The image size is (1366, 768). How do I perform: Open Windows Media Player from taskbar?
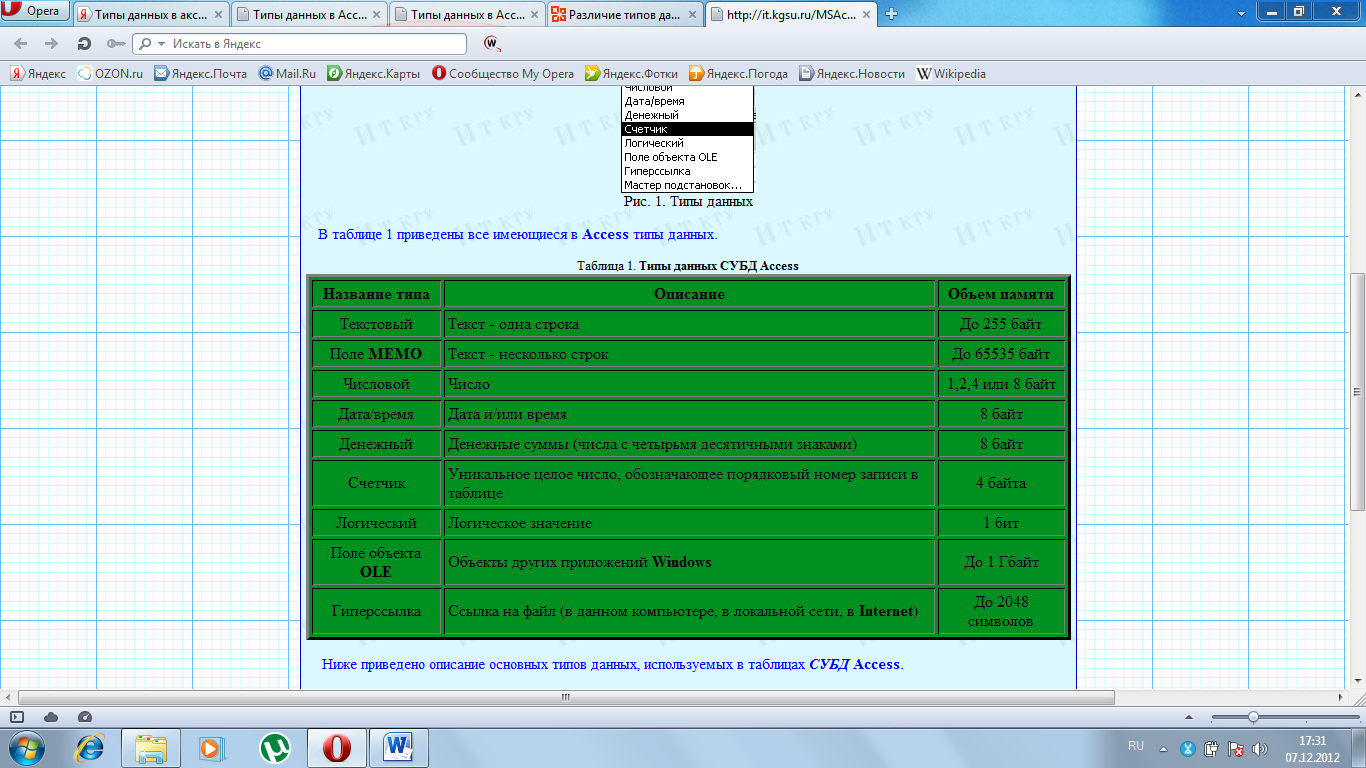pos(211,748)
